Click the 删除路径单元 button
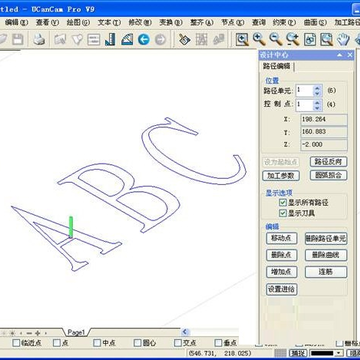This screenshot has width=360, height=360. (x=326, y=238)
